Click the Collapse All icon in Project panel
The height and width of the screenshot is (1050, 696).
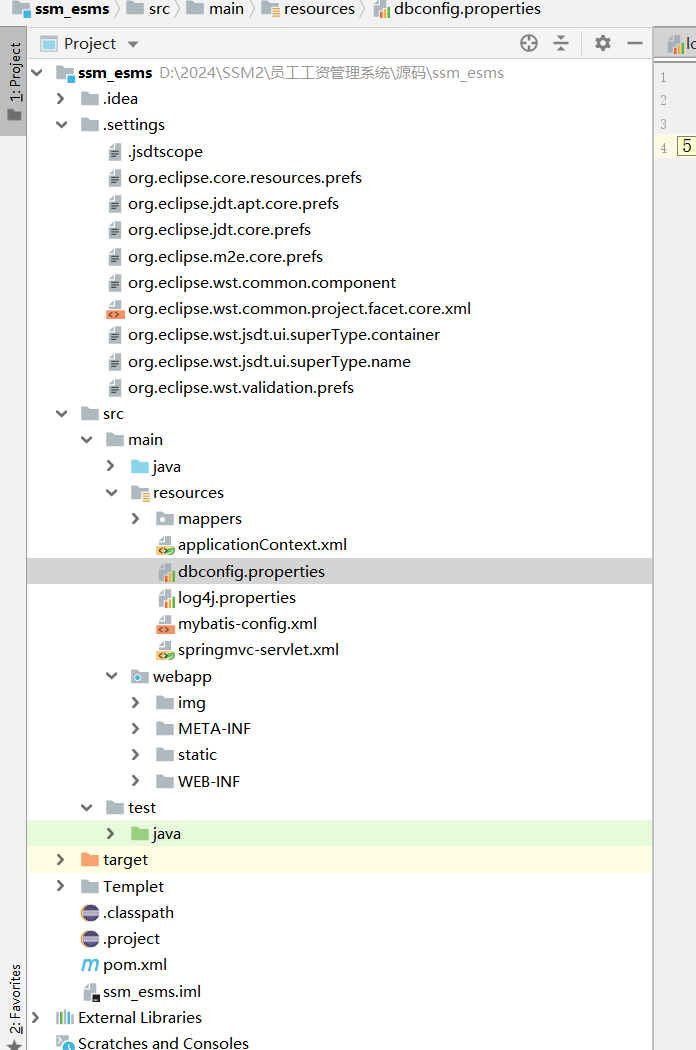[561, 43]
